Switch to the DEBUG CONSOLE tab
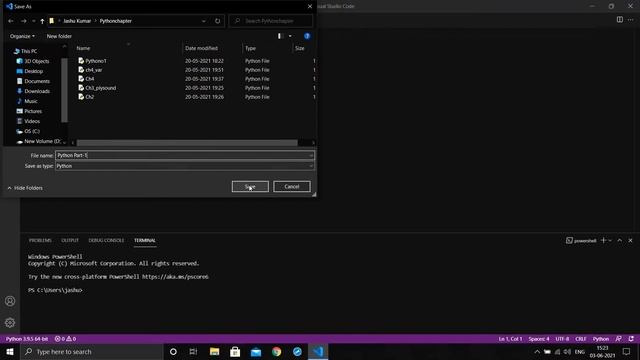This screenshot has width=640, height=360. pos(106,240)
